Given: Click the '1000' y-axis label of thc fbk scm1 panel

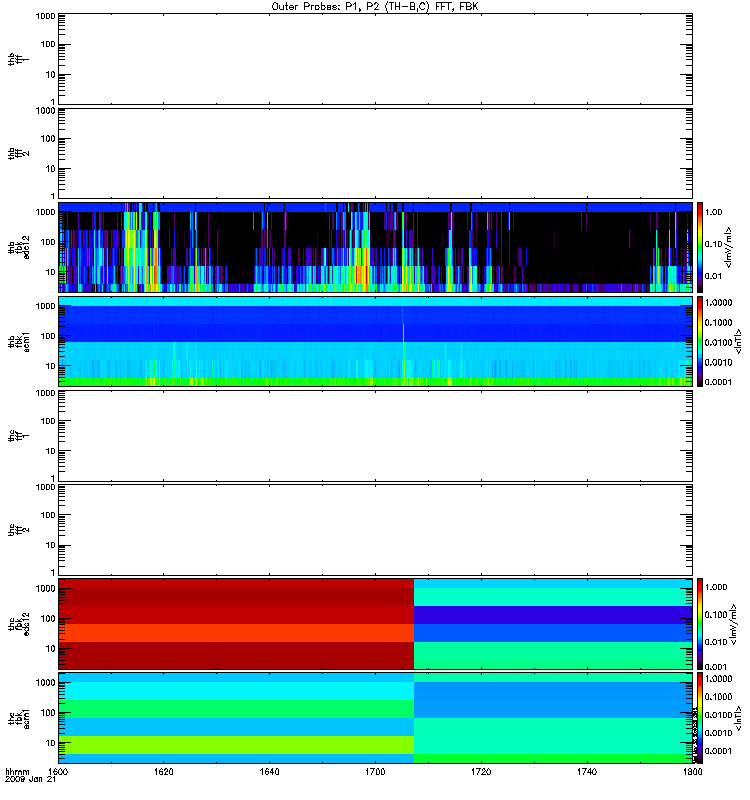Looking at the screenshot, I should (x=45, y=683).
